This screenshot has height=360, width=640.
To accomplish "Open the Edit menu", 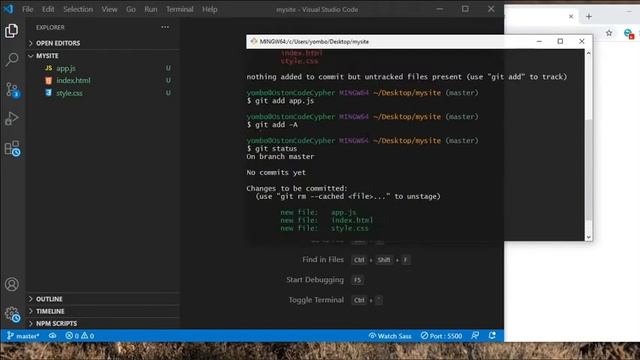I will click(48, 9).
